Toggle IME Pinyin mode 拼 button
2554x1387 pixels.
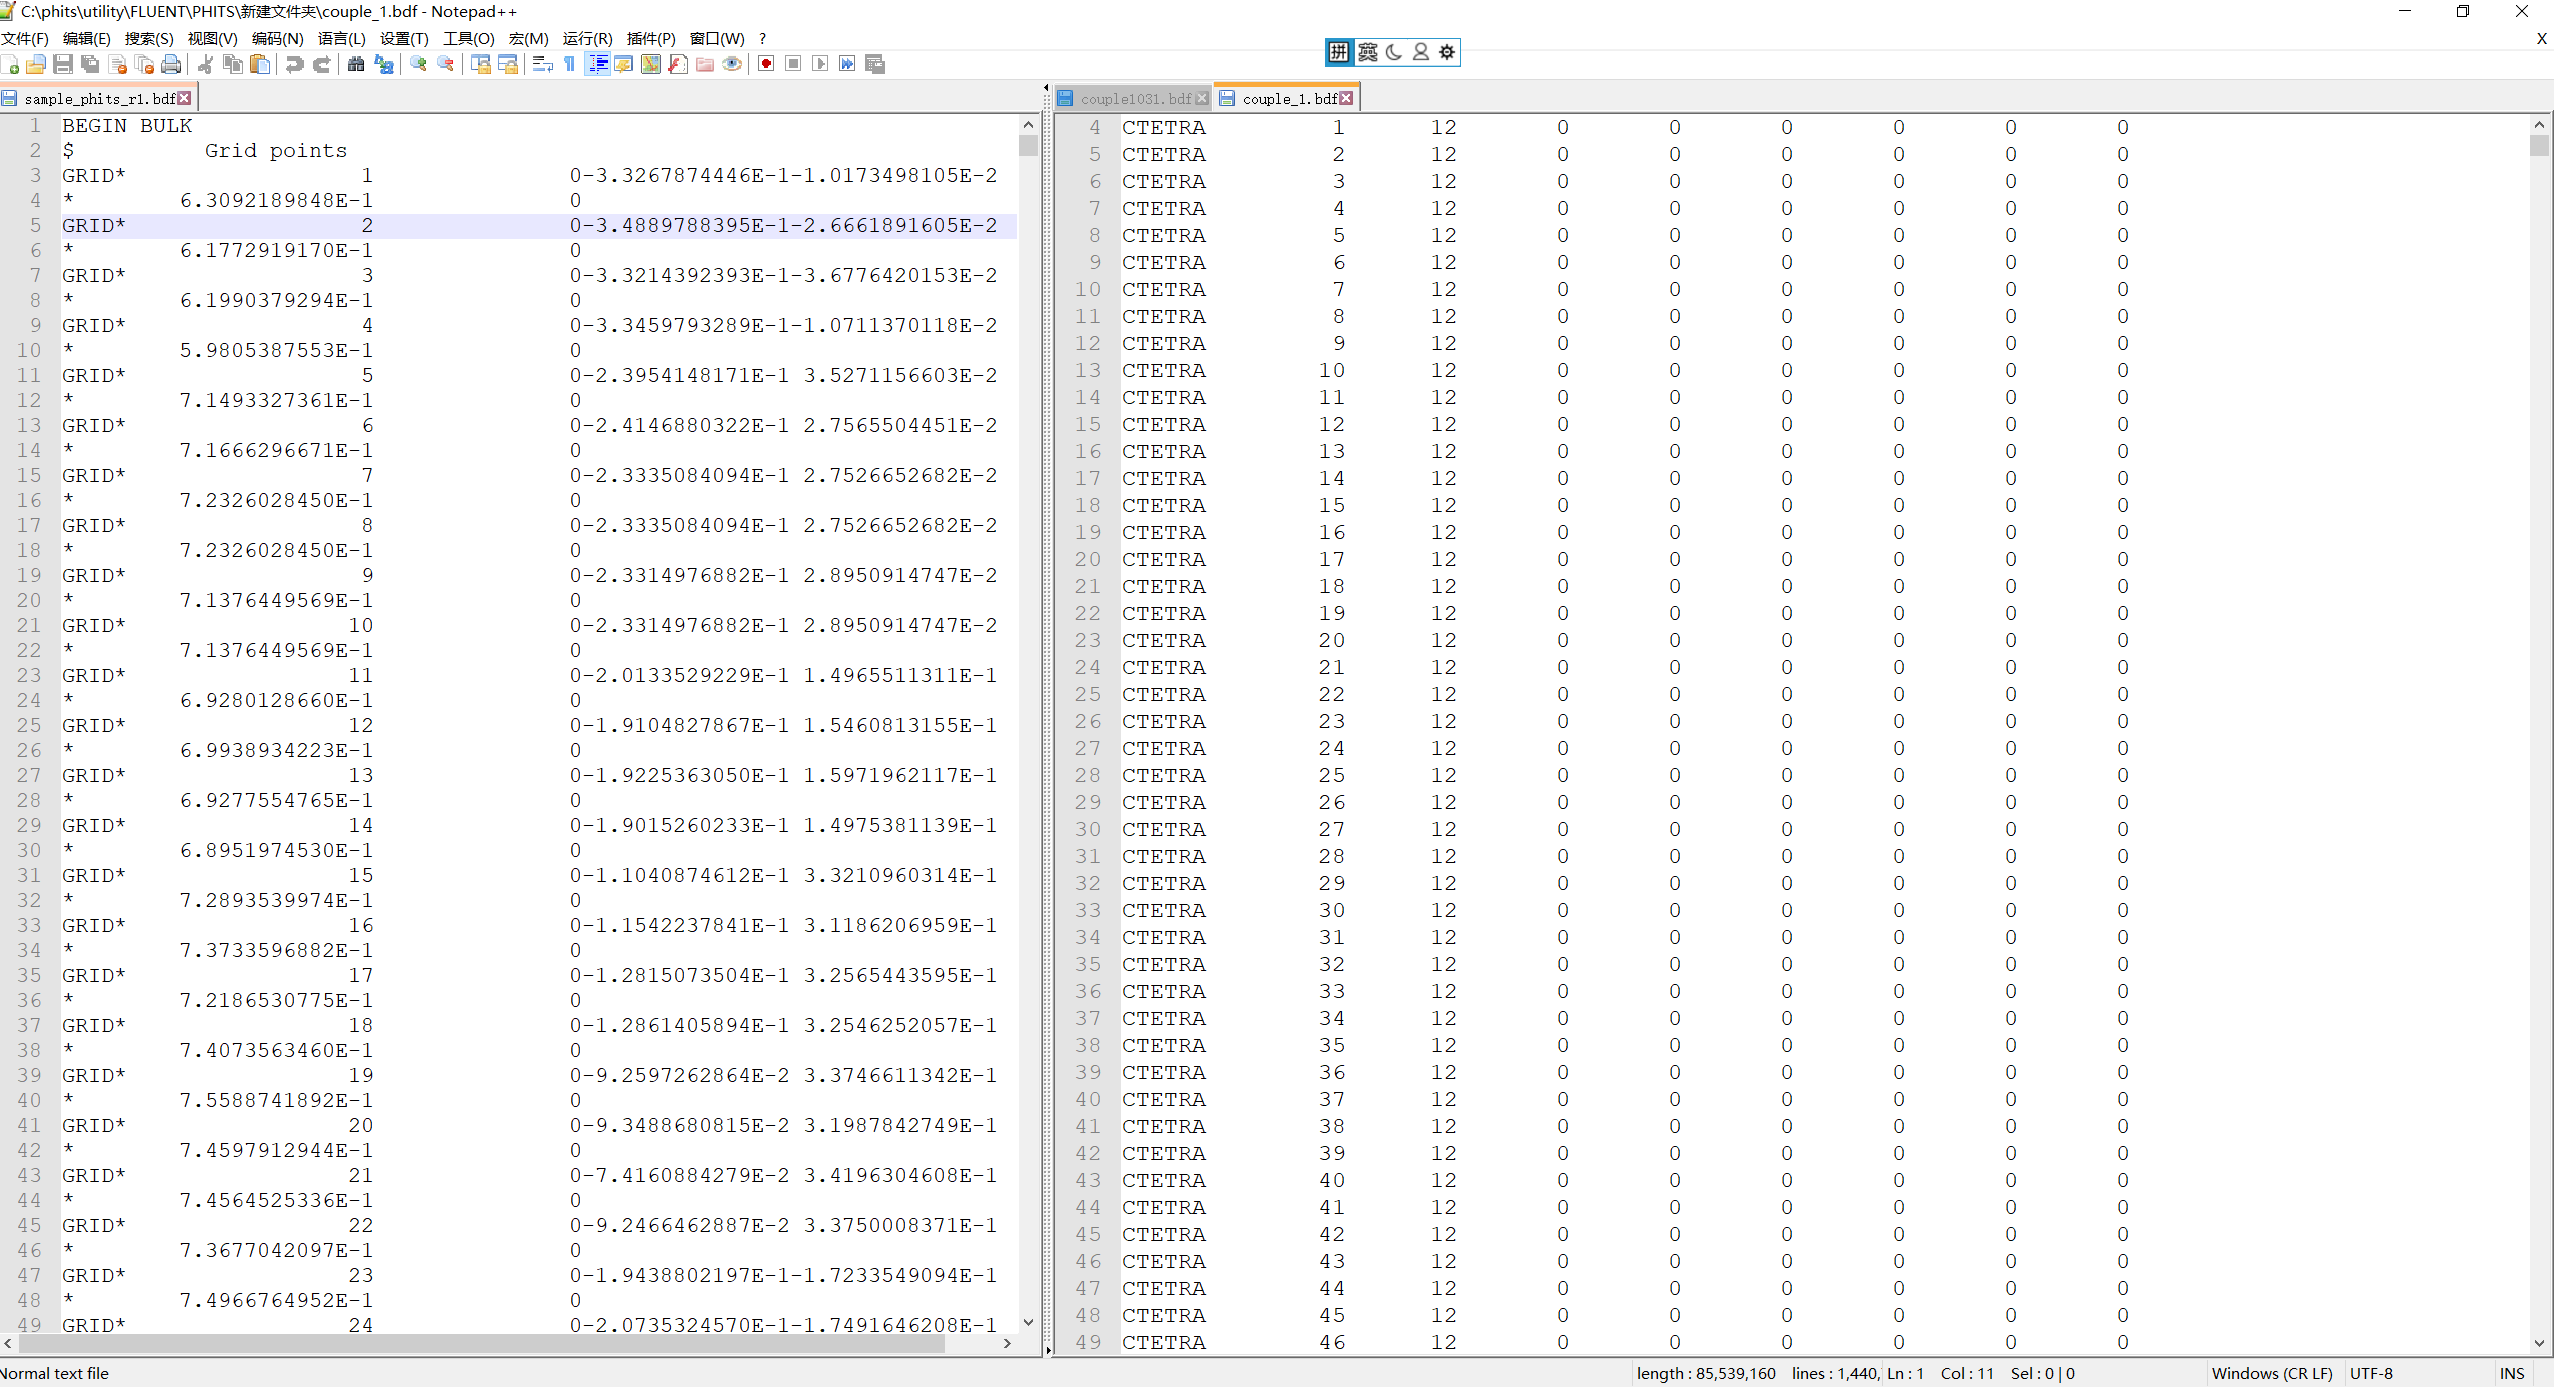pos(1339,52)
